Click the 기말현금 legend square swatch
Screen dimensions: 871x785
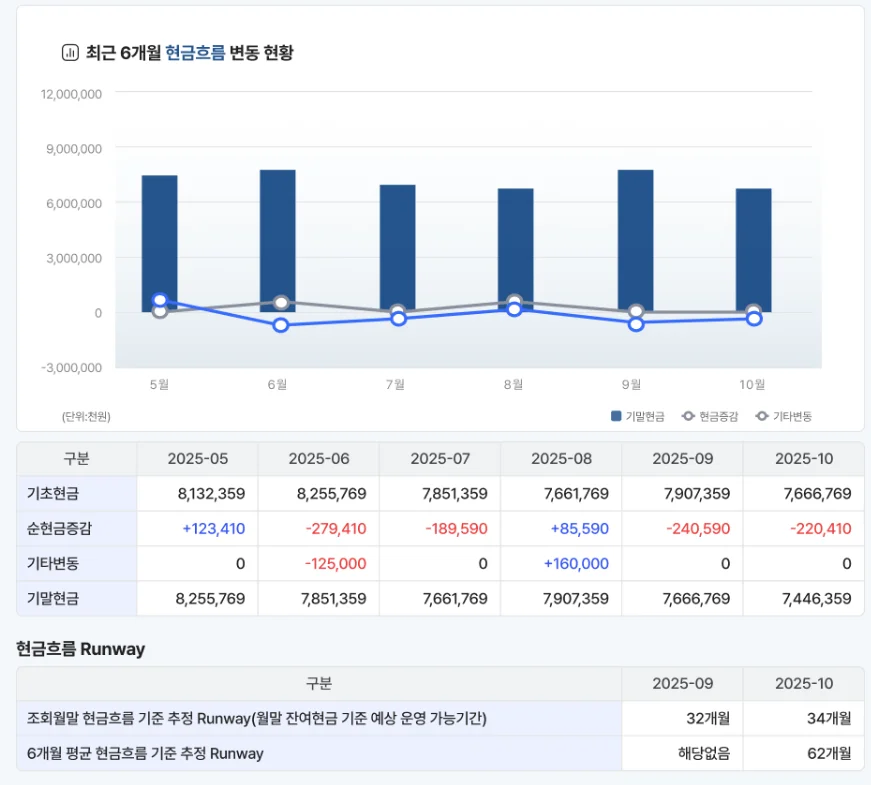click(616, 416)
